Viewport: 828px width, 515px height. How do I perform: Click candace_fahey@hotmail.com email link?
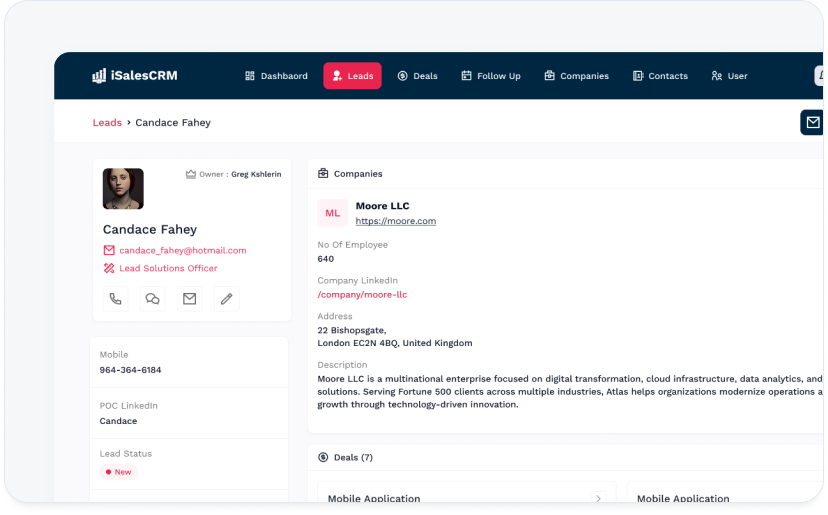point(183,250)
